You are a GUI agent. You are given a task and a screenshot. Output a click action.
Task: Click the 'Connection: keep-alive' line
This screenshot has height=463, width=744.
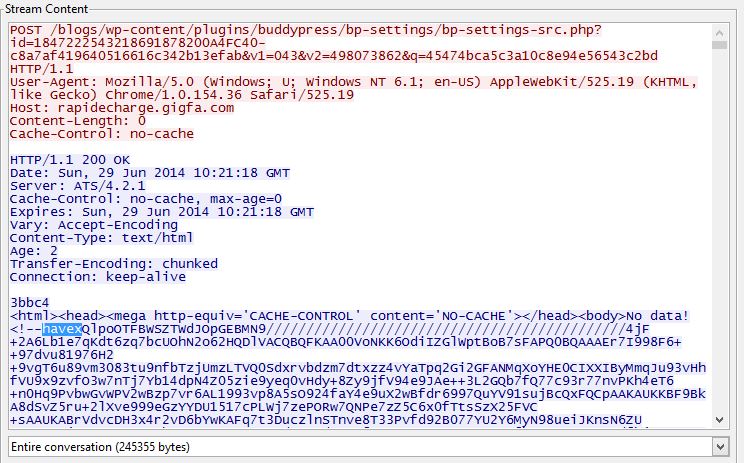[x=98, y=277]
